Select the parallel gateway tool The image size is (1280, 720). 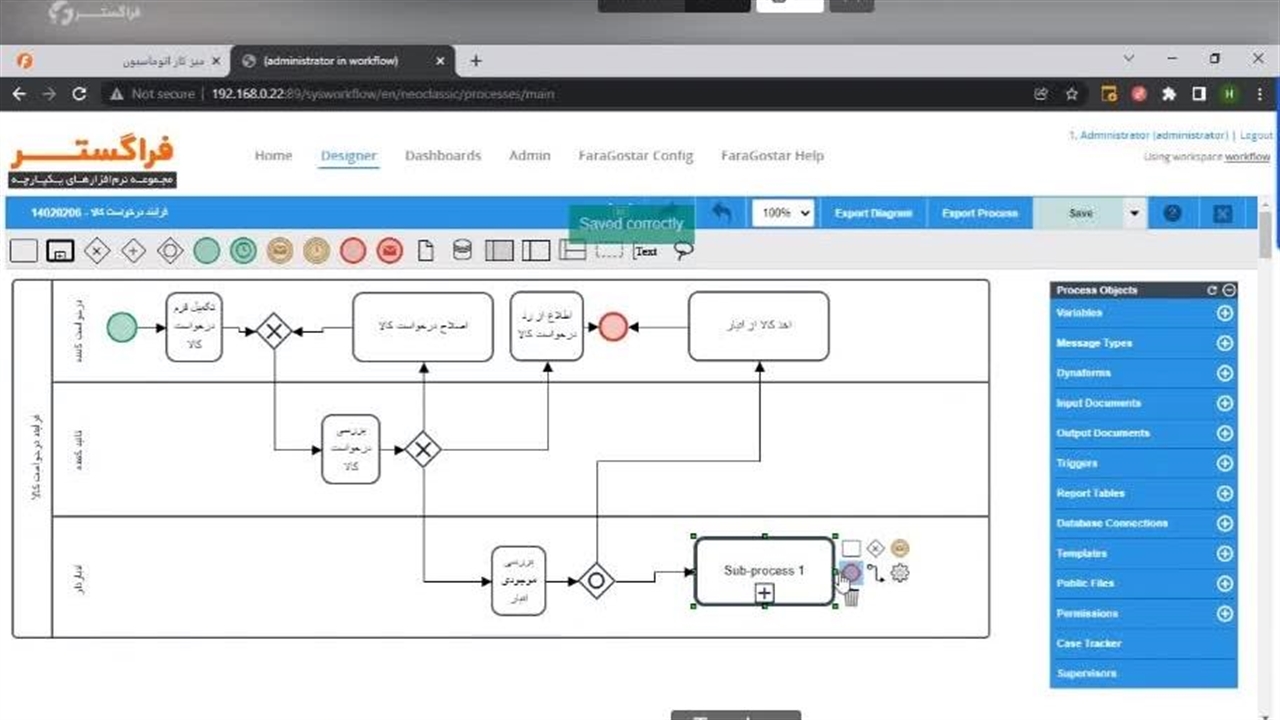tap(133, 251)
